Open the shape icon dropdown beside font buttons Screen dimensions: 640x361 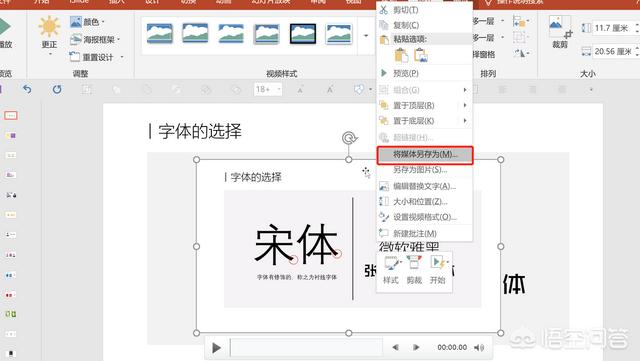coord(362,89)
